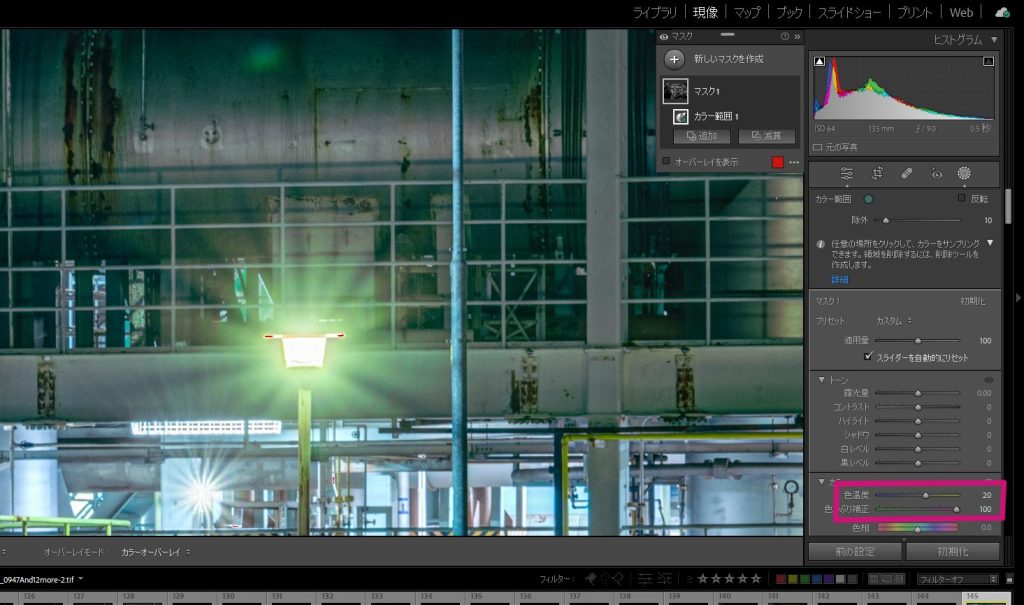The width and height of the screenshot is (1024, 605).
Task: Collapse the トーン section triangle
Action: pyautogui.click(x=822, y=380)
